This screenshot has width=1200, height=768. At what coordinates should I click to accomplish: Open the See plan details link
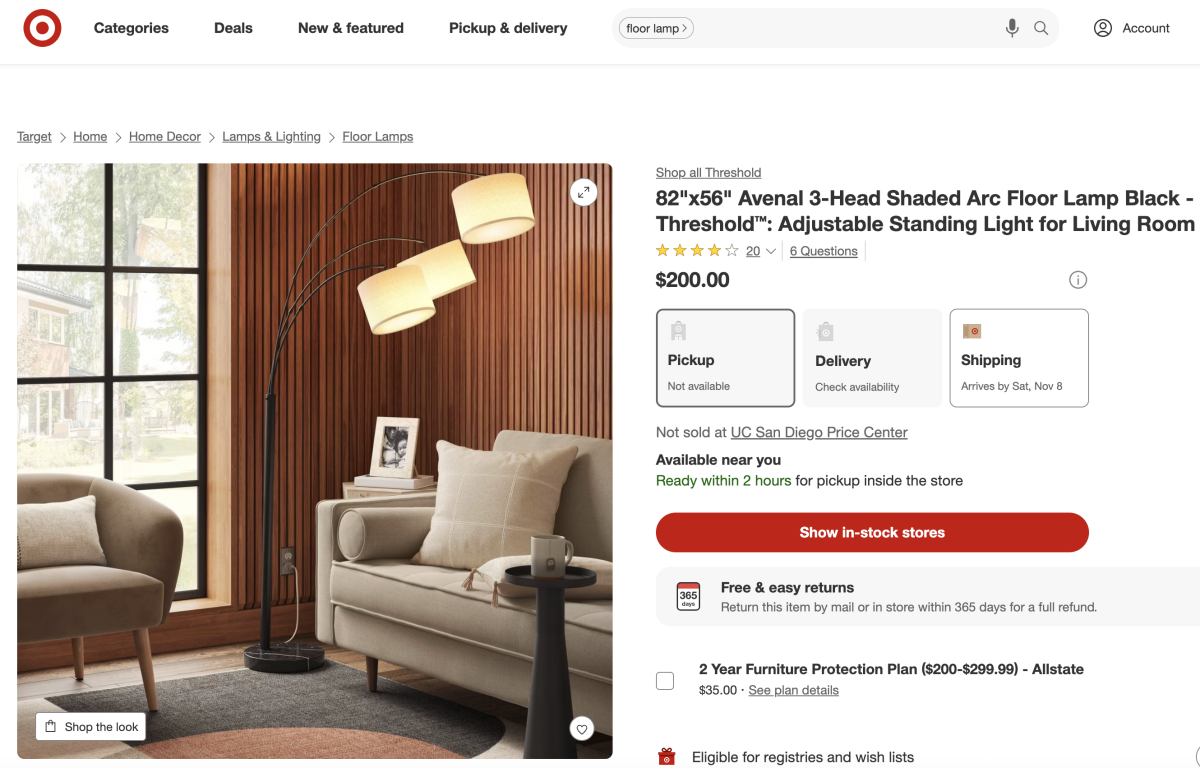[793, 690]
